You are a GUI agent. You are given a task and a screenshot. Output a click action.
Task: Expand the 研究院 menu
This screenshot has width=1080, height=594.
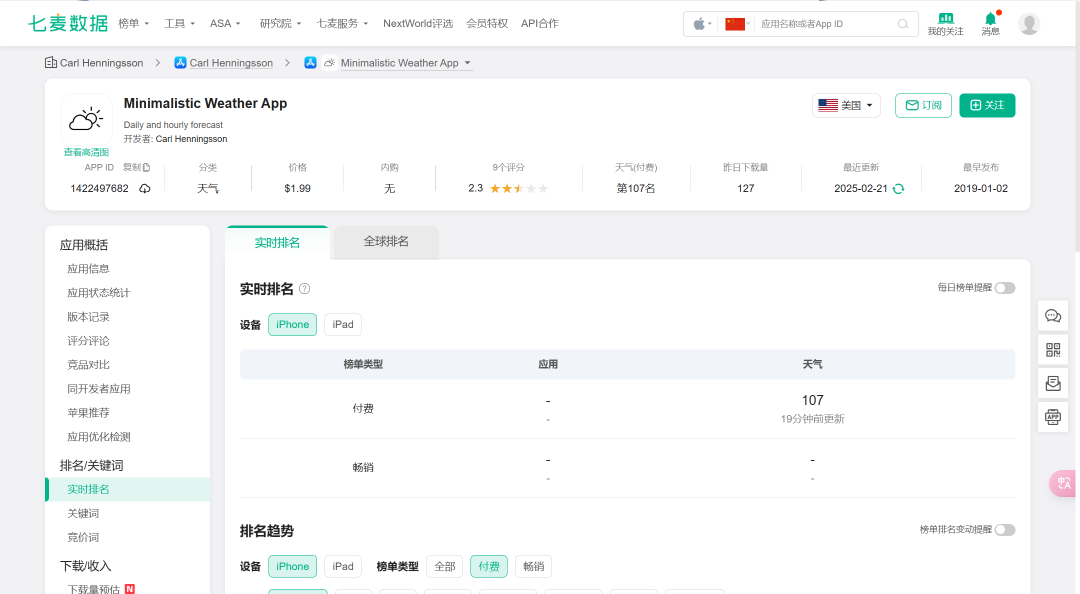pyautogui.click(x=280, y=23)
